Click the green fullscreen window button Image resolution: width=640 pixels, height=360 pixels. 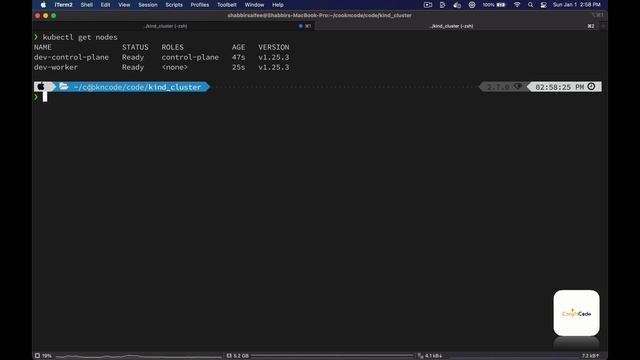point(53,16)
